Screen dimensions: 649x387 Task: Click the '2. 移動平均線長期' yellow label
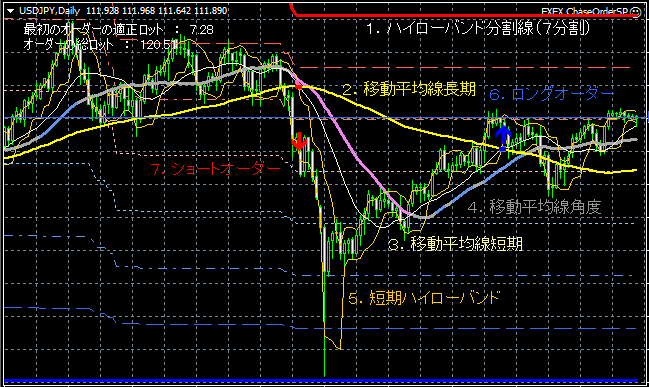(x=409, y=89)
